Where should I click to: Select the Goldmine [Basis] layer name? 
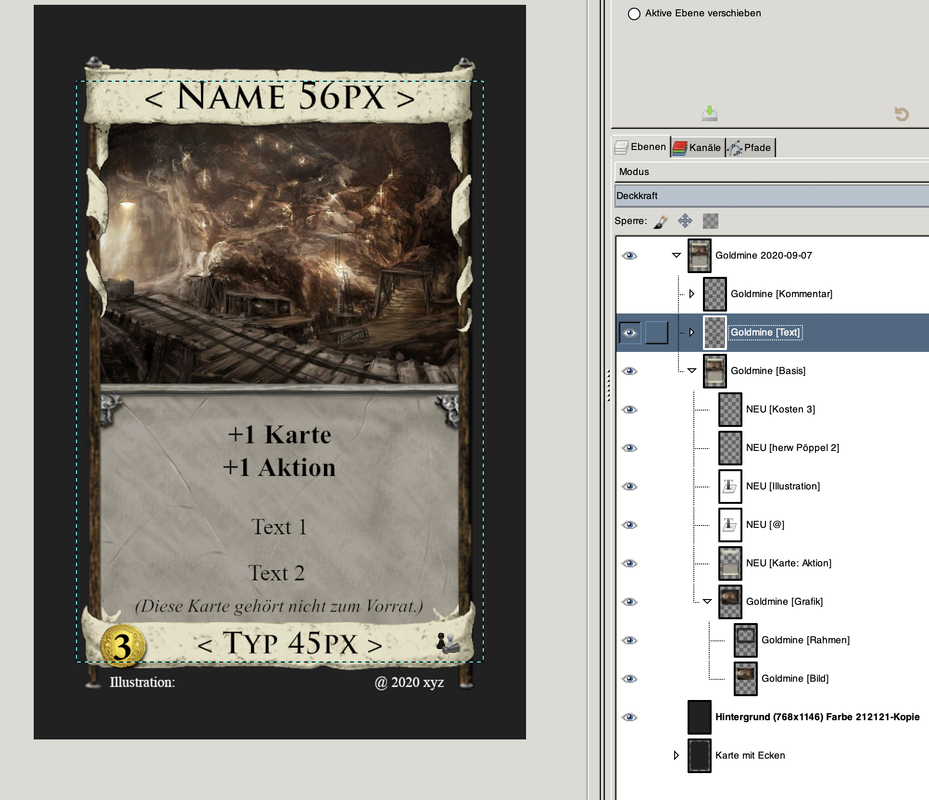pyautogui.click(x=768, y=371)
